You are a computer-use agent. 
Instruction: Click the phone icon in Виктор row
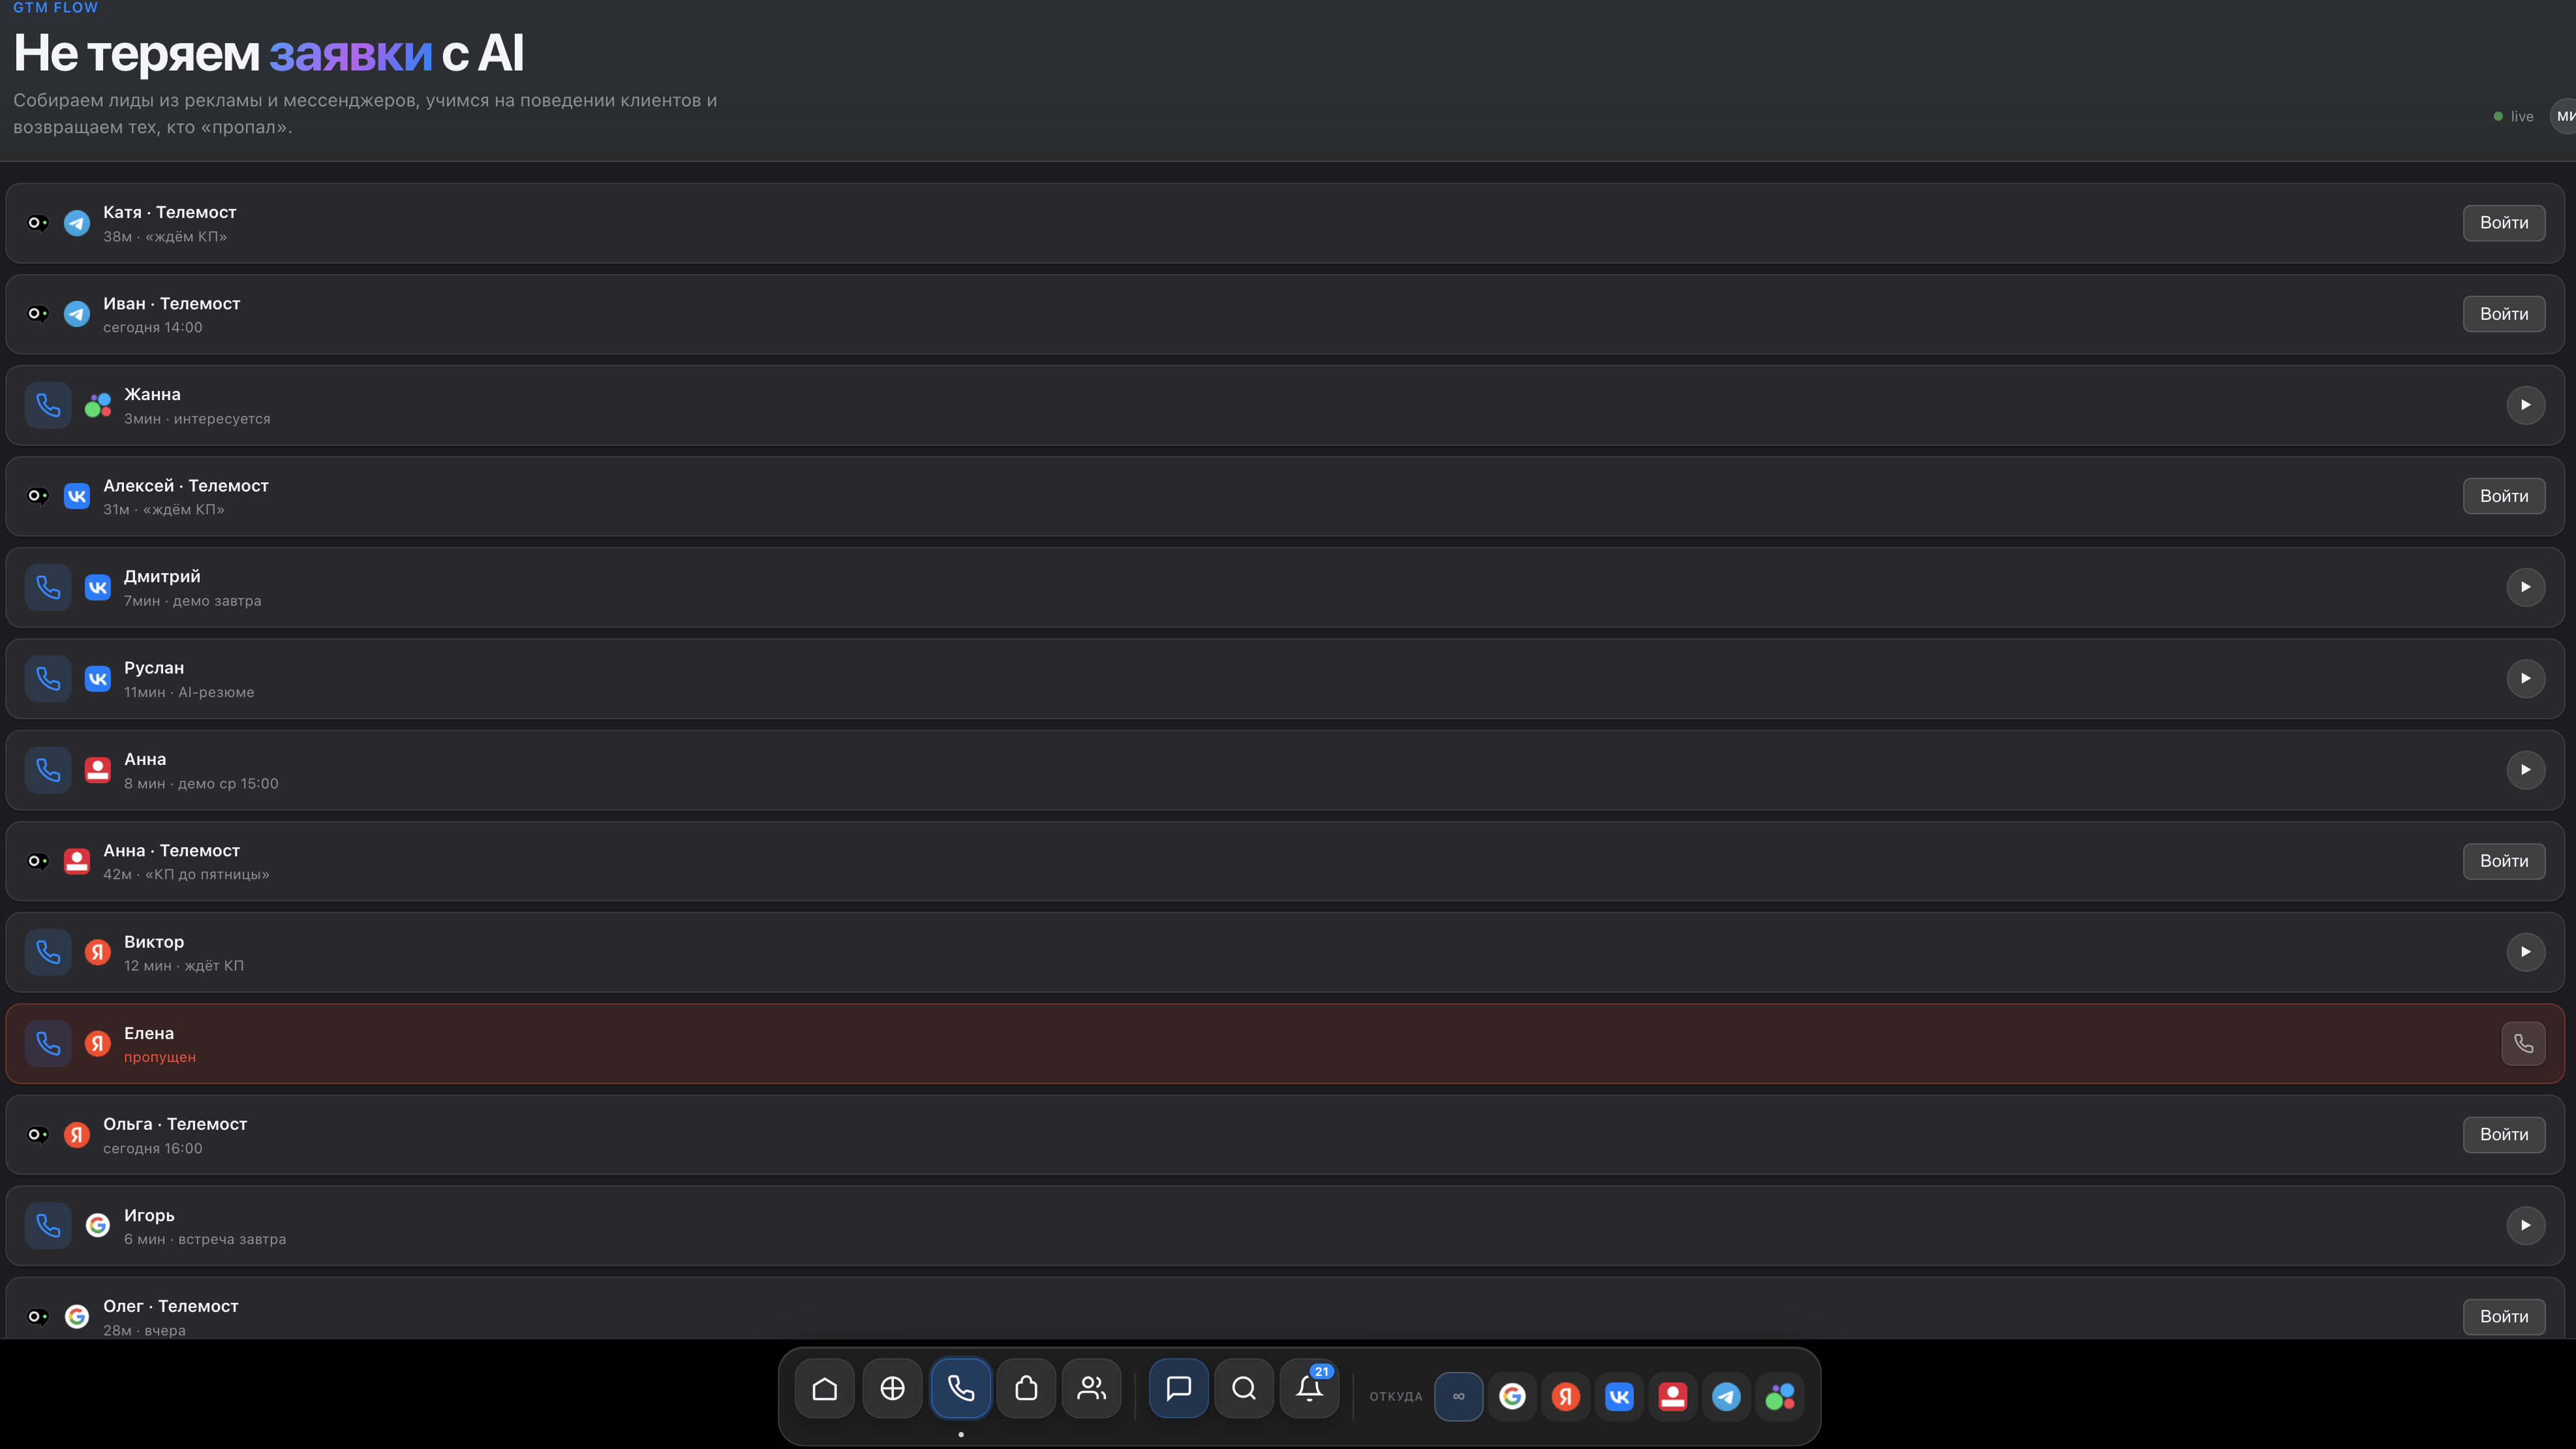click(48, 952)
